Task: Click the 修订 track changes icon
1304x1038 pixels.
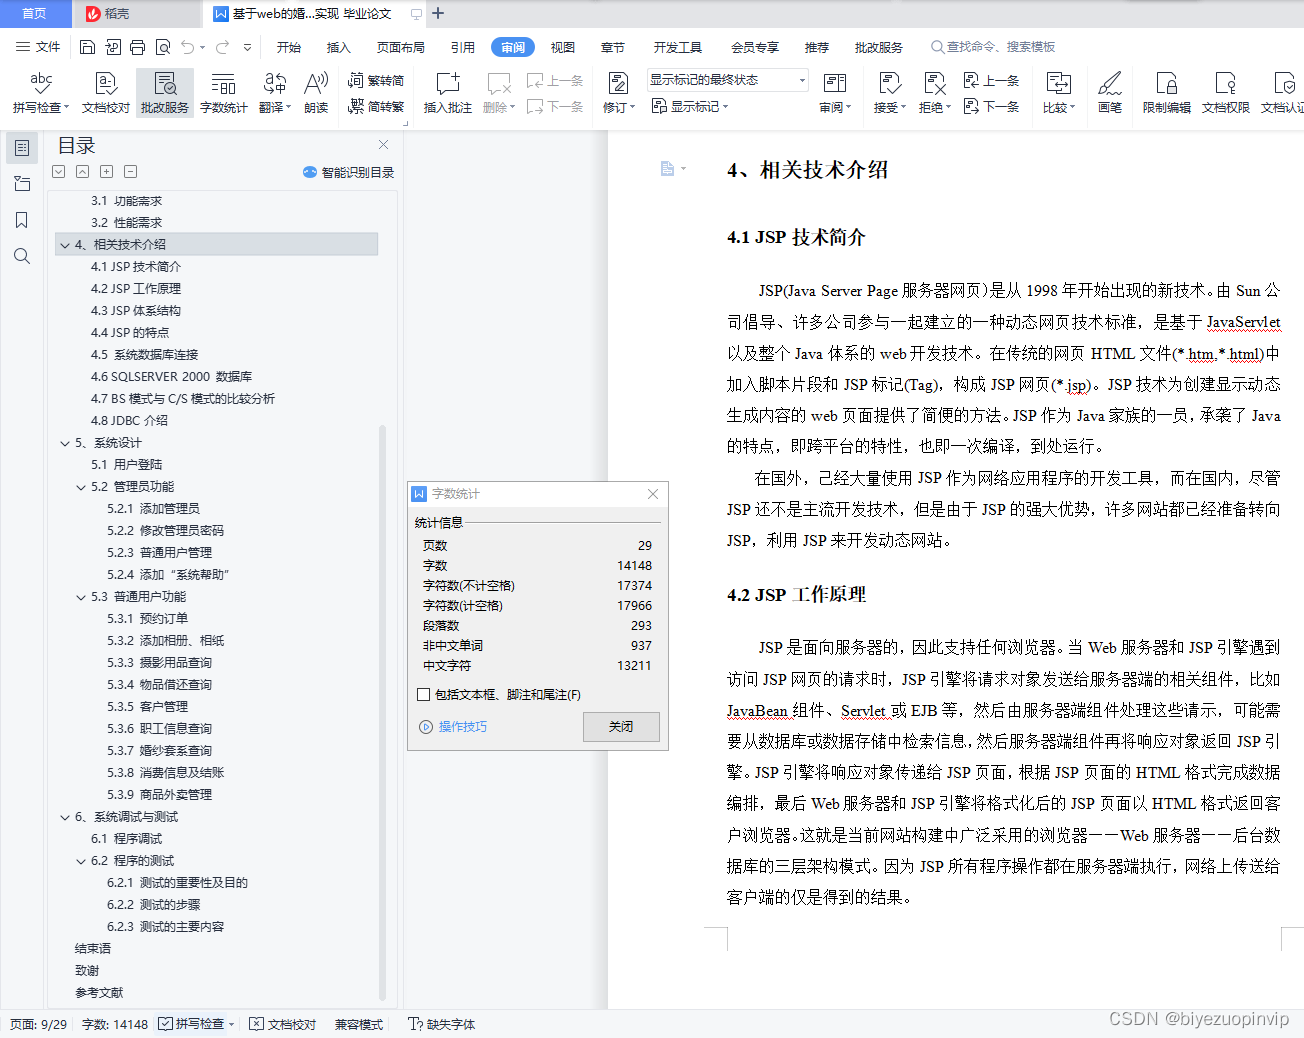Action: tap(619, 83)
